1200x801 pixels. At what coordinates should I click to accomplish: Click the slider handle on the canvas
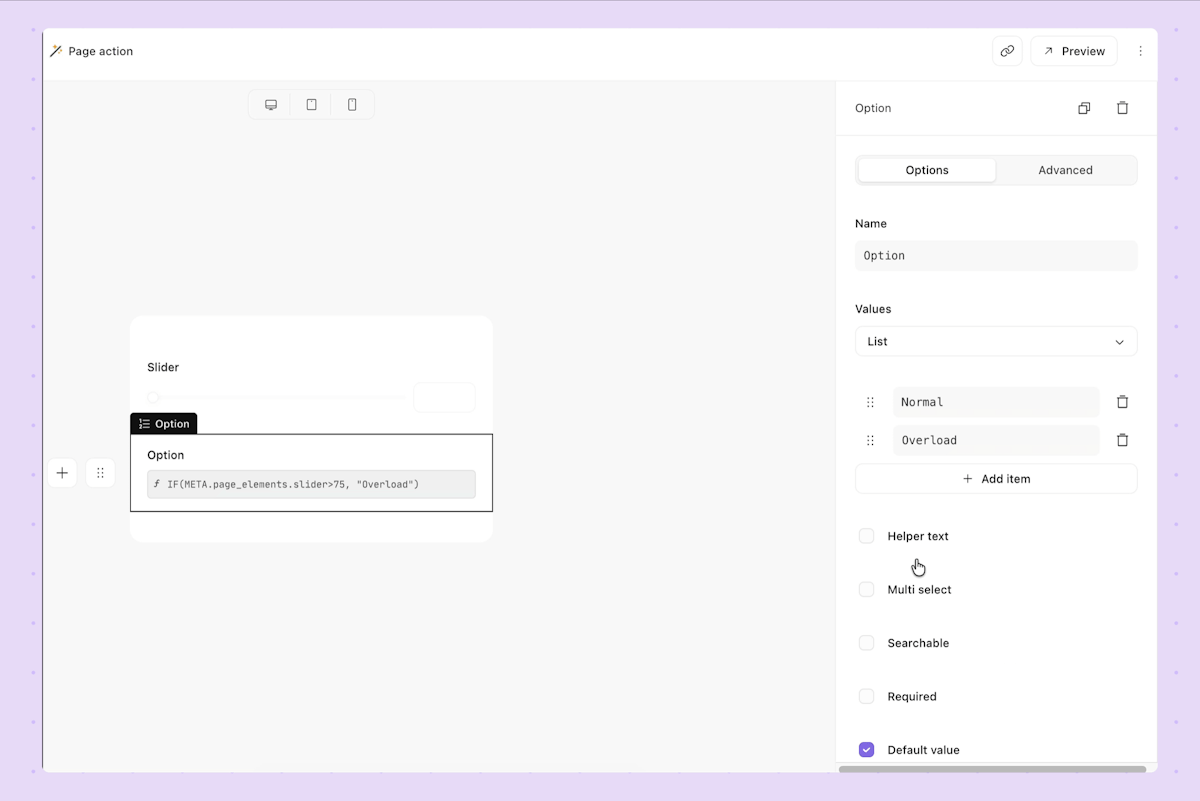point(153,397)
